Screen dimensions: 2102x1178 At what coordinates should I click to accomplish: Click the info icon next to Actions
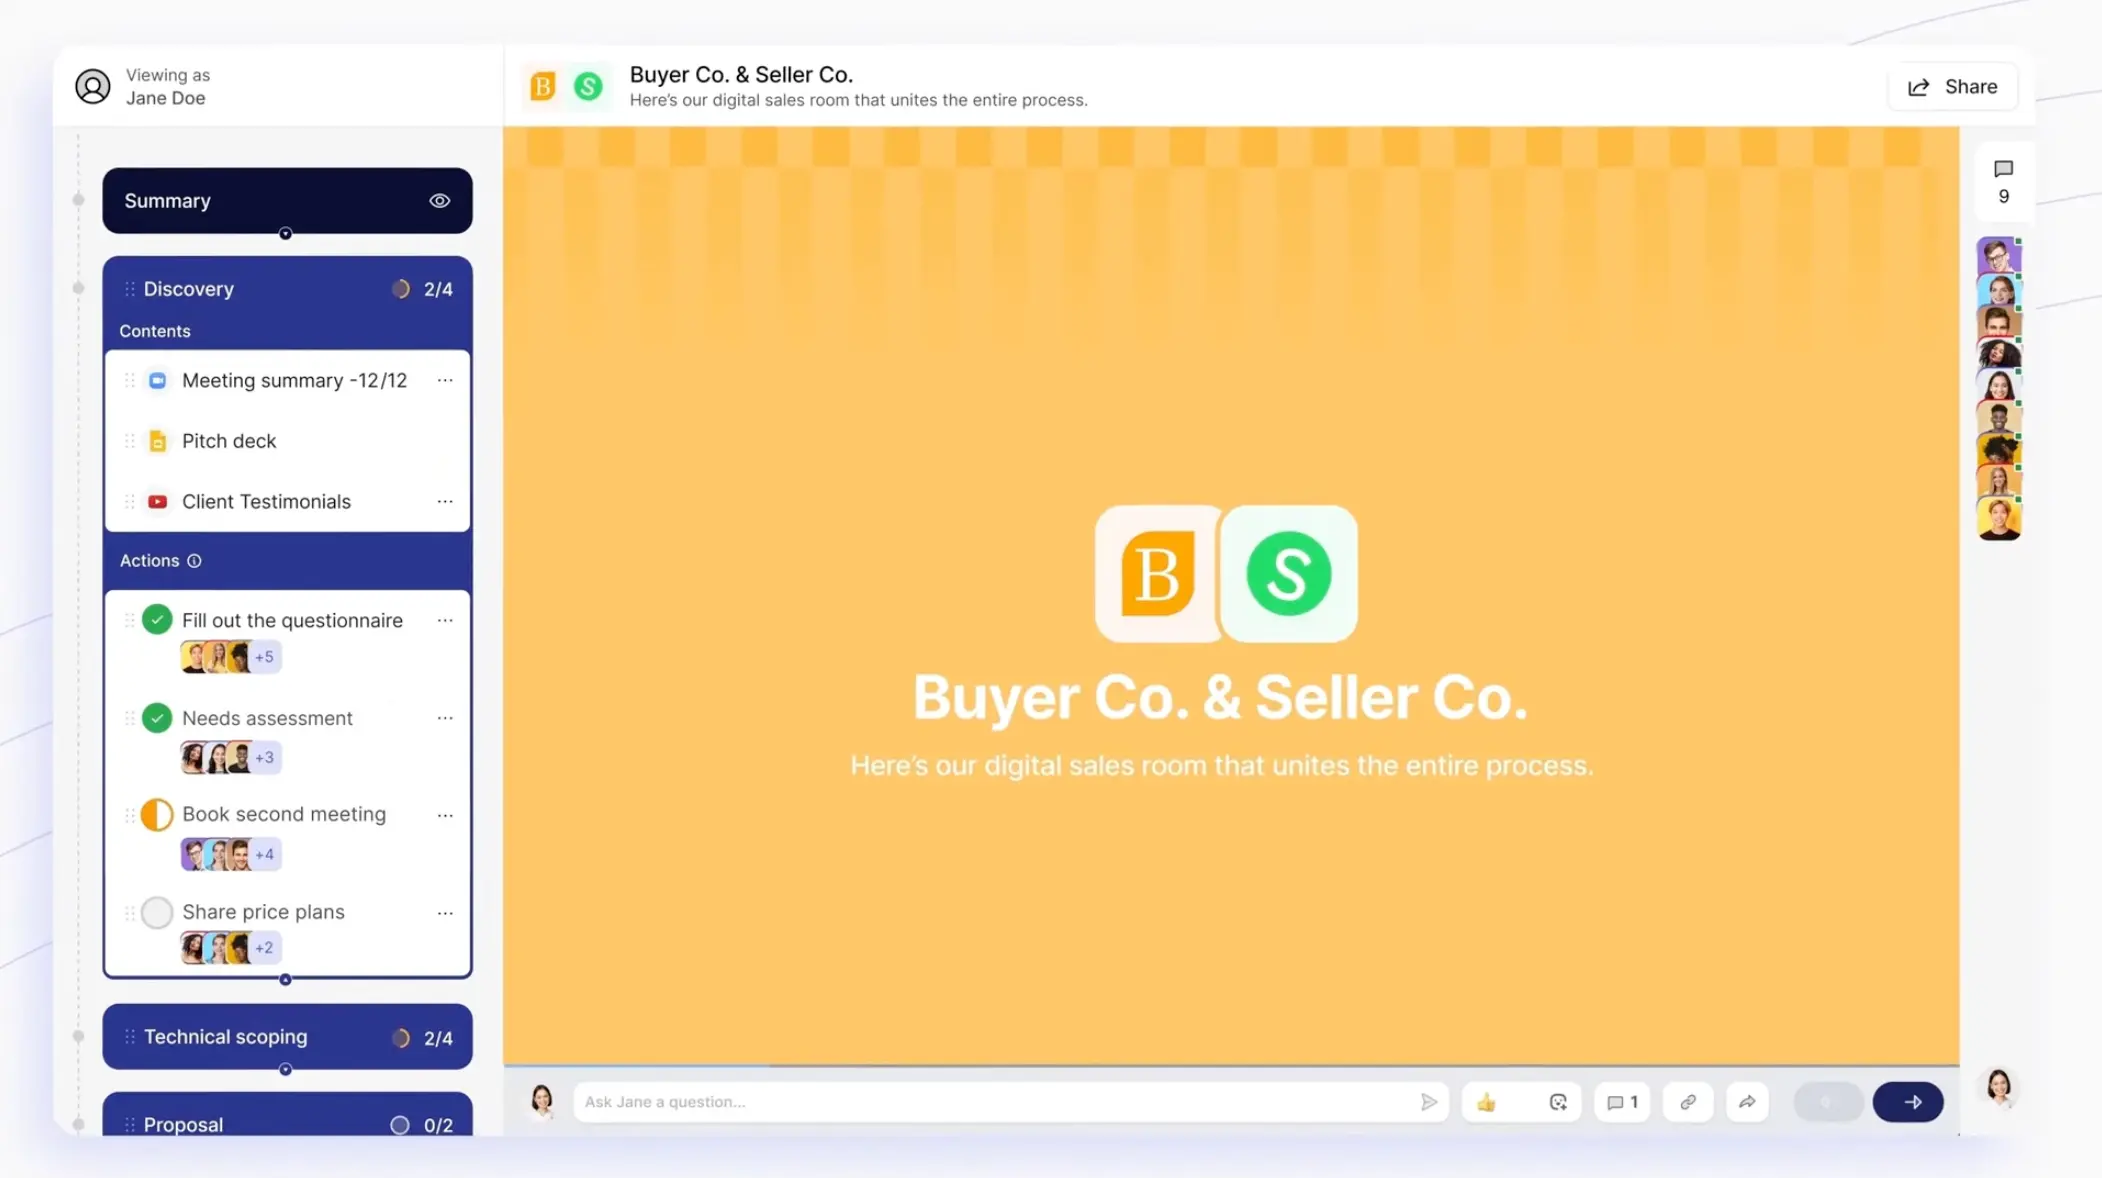point(193,560)
